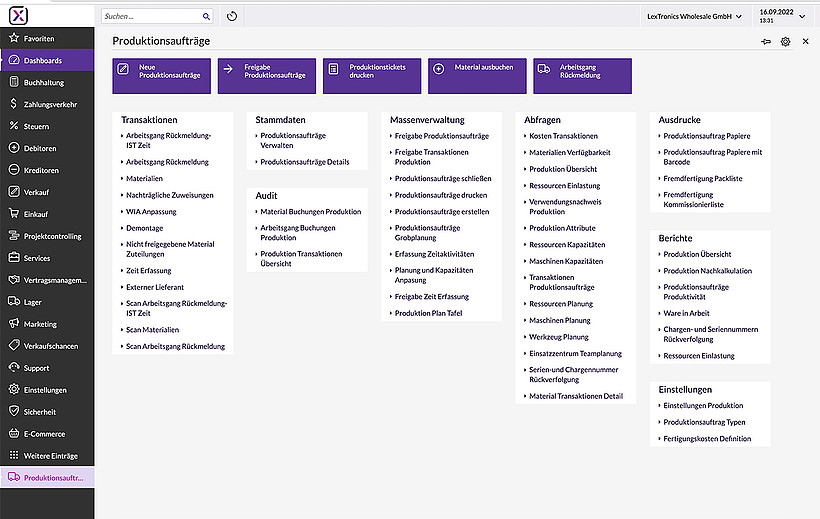Click the Neue Produktionsaufträge button
Viewport: 820px width, 519px height.
coord(162,76)
